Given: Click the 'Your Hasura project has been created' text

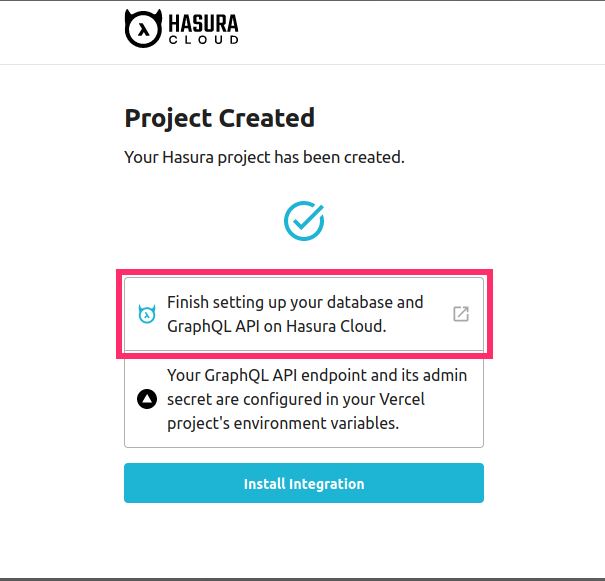Looking at the screenshot, I should pos(264,157).
